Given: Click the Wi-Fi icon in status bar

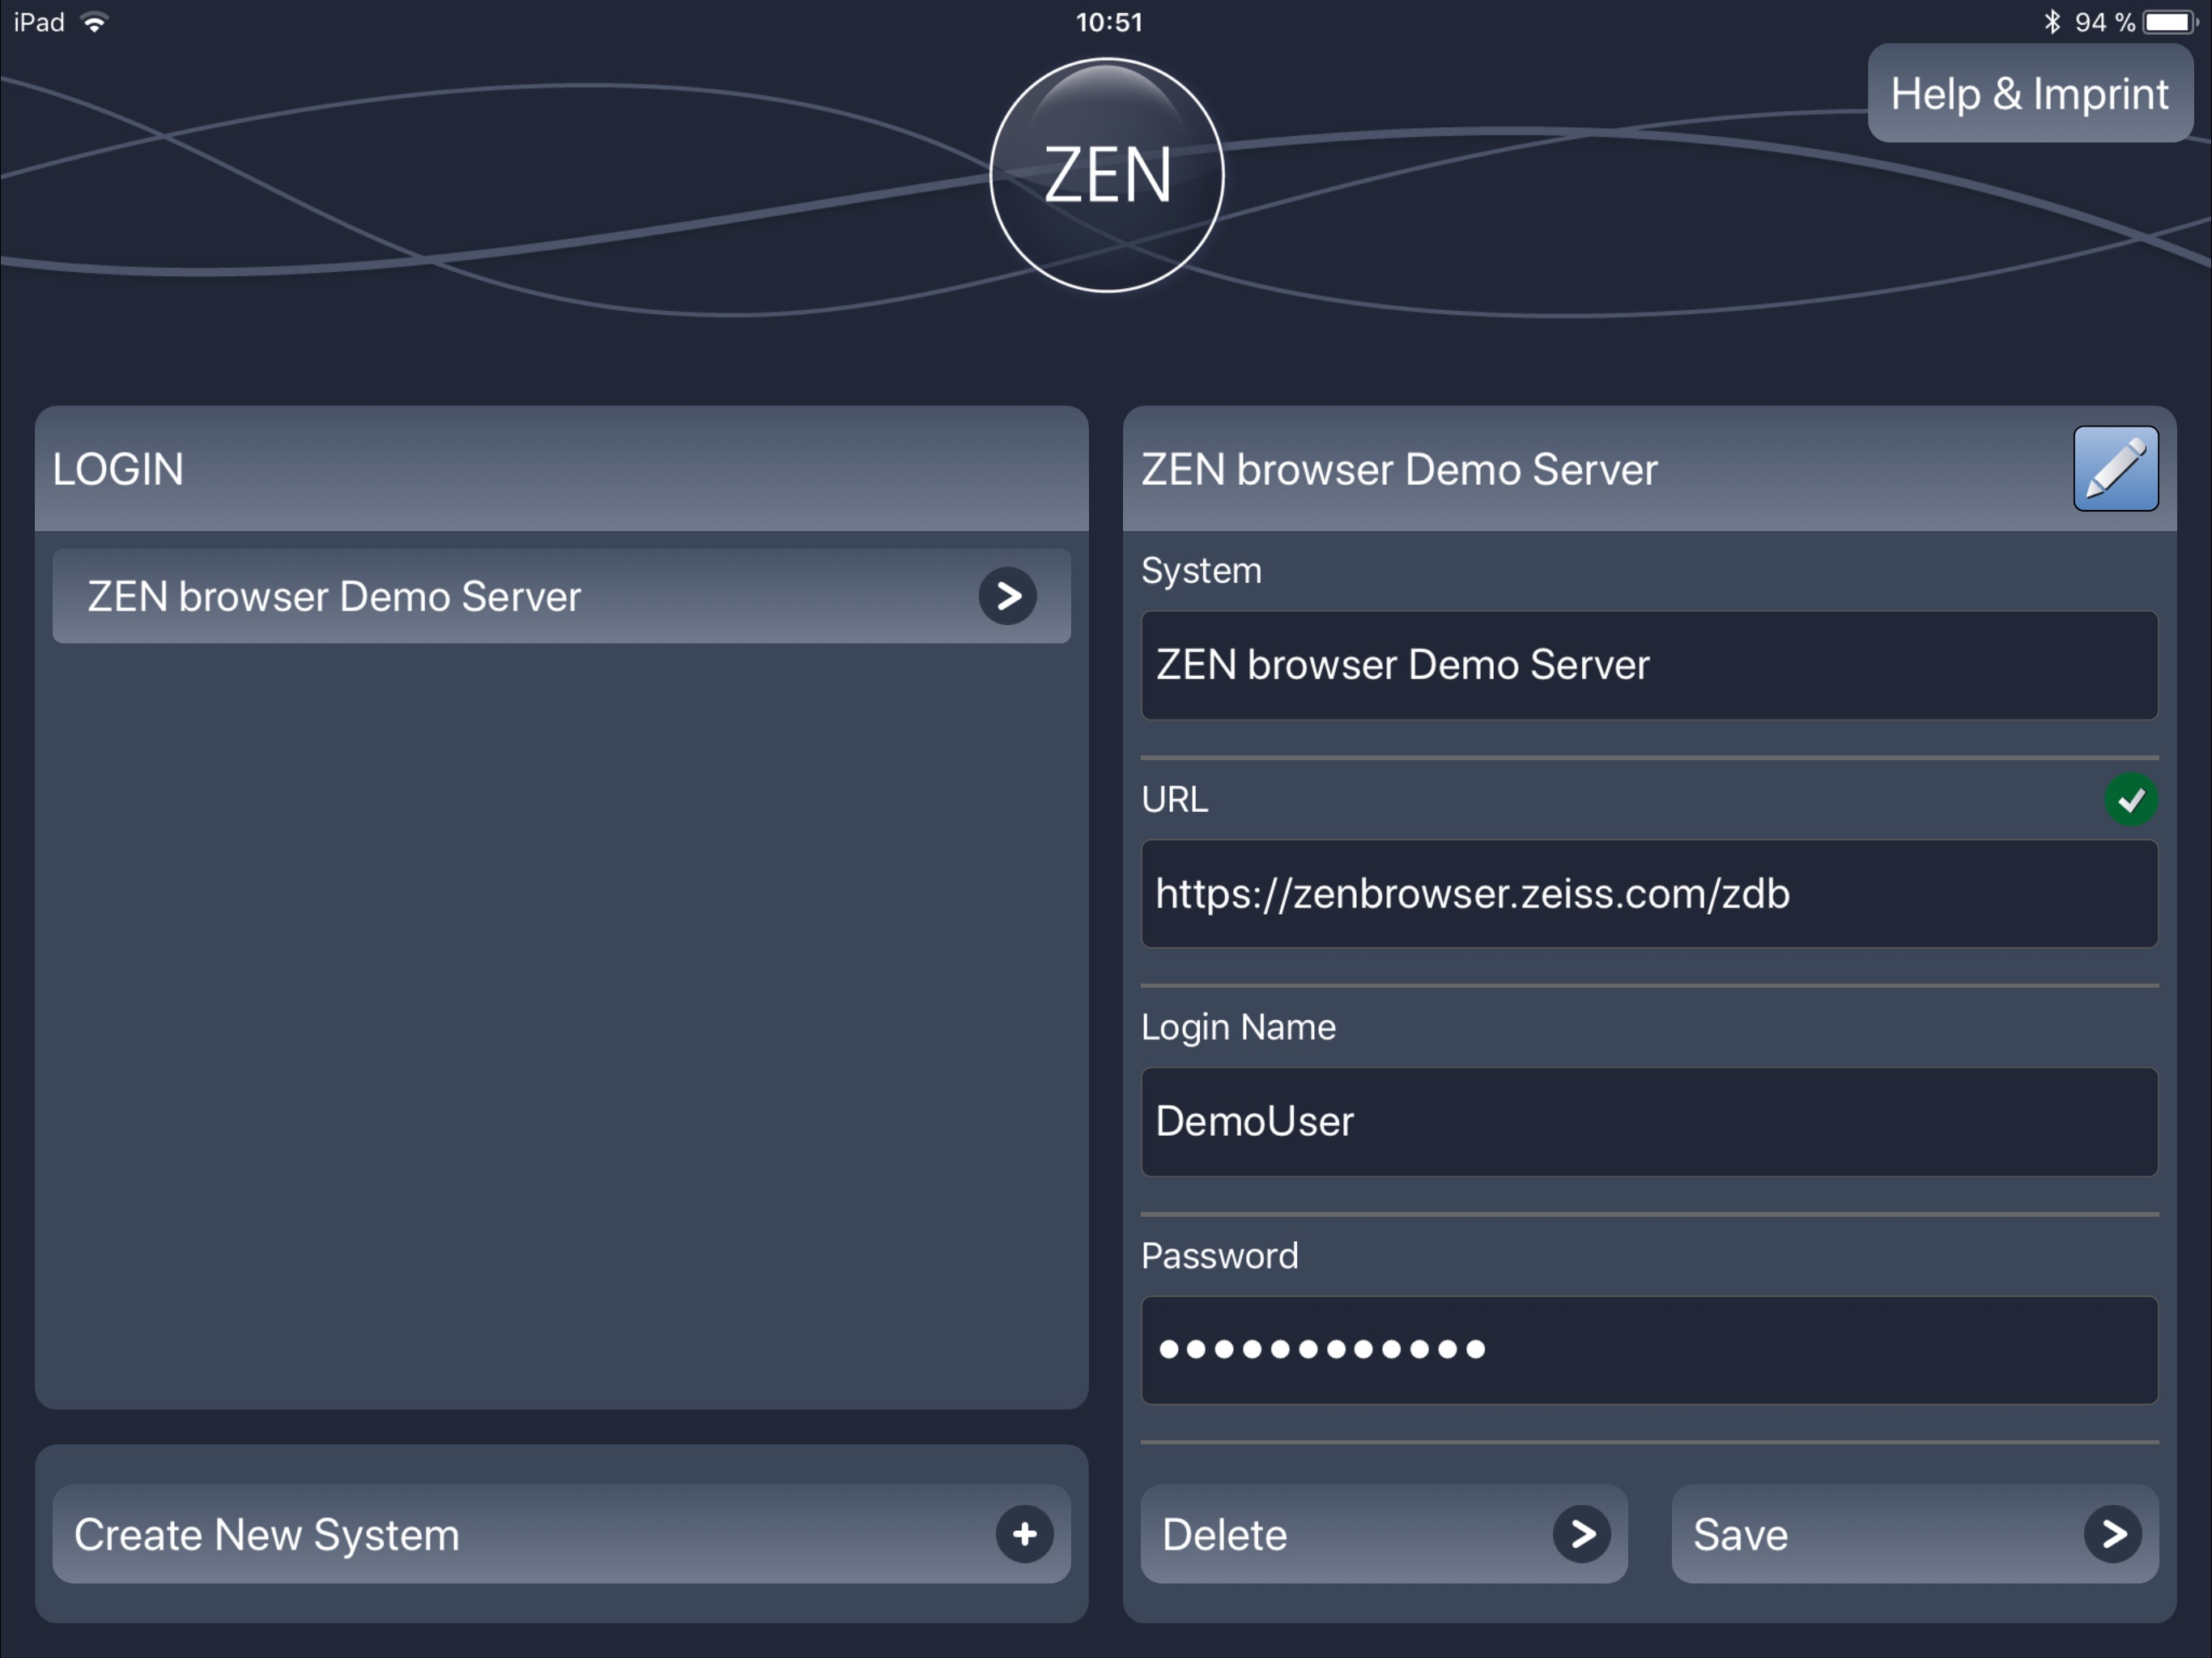Looking at the screenshot, I should tap(95, 22).
